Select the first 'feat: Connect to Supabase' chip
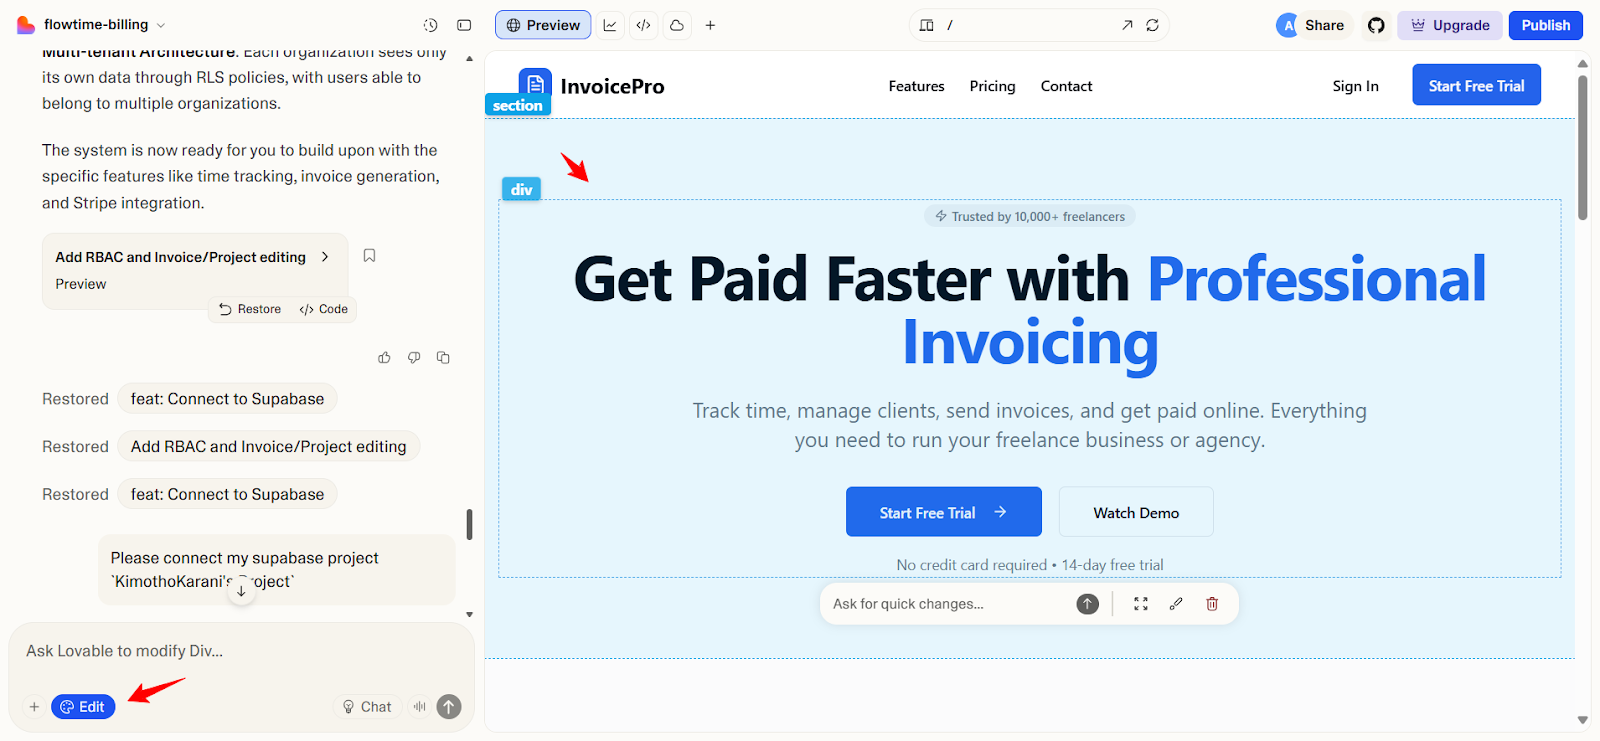Viewport: 1600px width, 741px height. [227, 399]
